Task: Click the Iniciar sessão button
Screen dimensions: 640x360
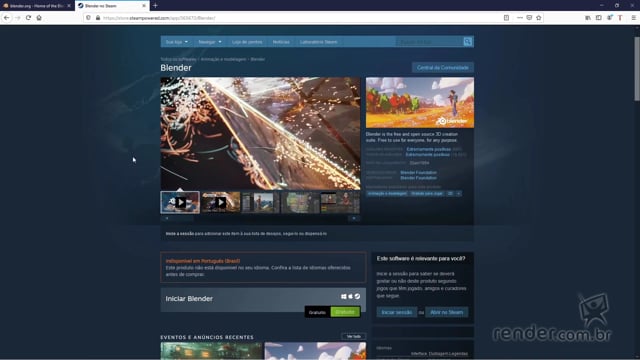Action: (396, 312)
